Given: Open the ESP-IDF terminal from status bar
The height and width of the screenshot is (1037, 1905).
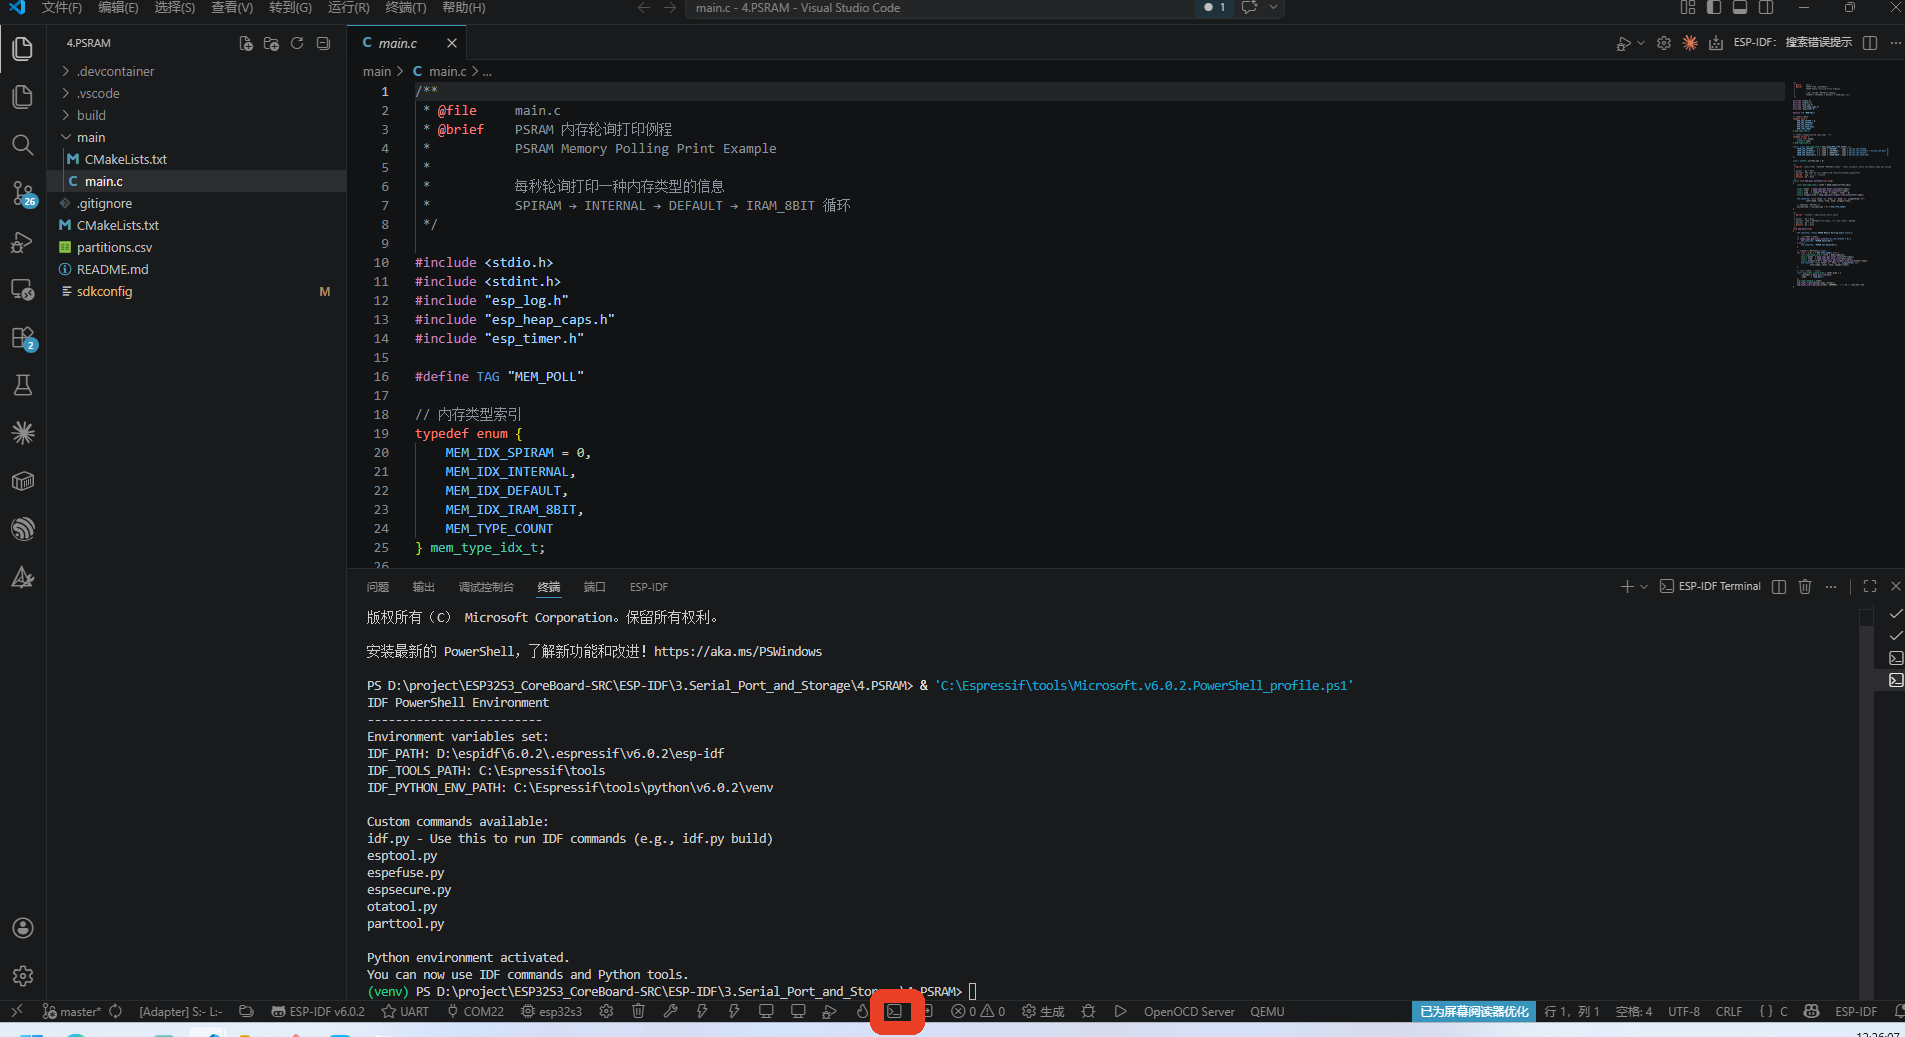Looking at the screenshot, I should [x=894, y=1011].
